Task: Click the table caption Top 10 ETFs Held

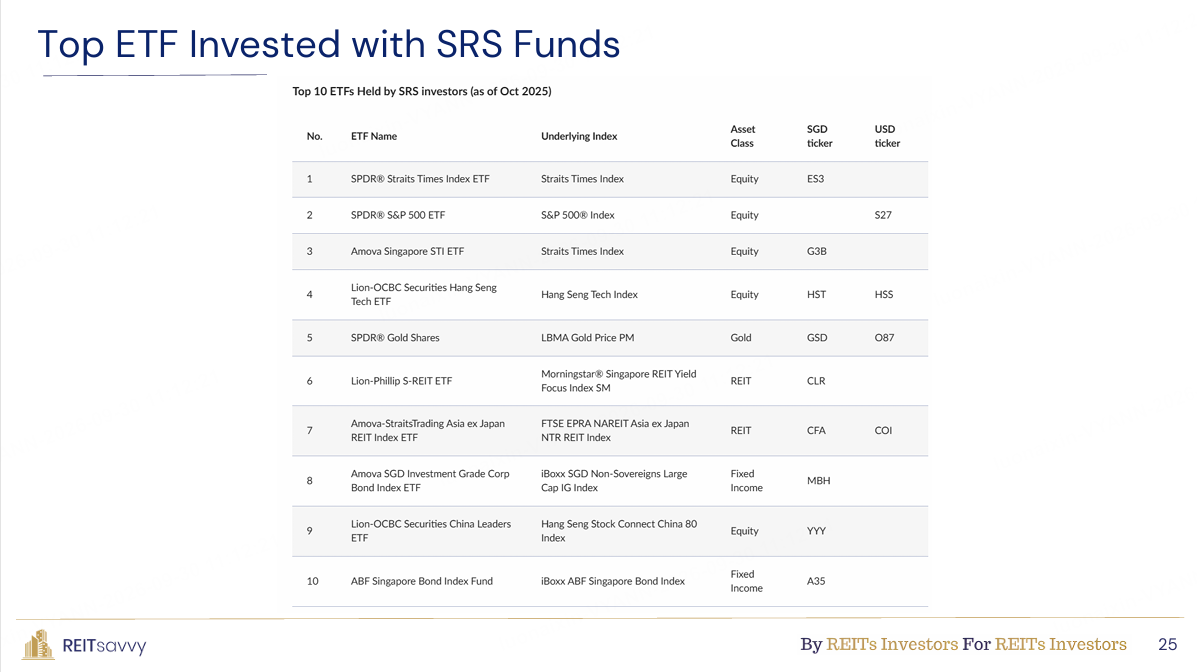Action: [x=421, y=91]
